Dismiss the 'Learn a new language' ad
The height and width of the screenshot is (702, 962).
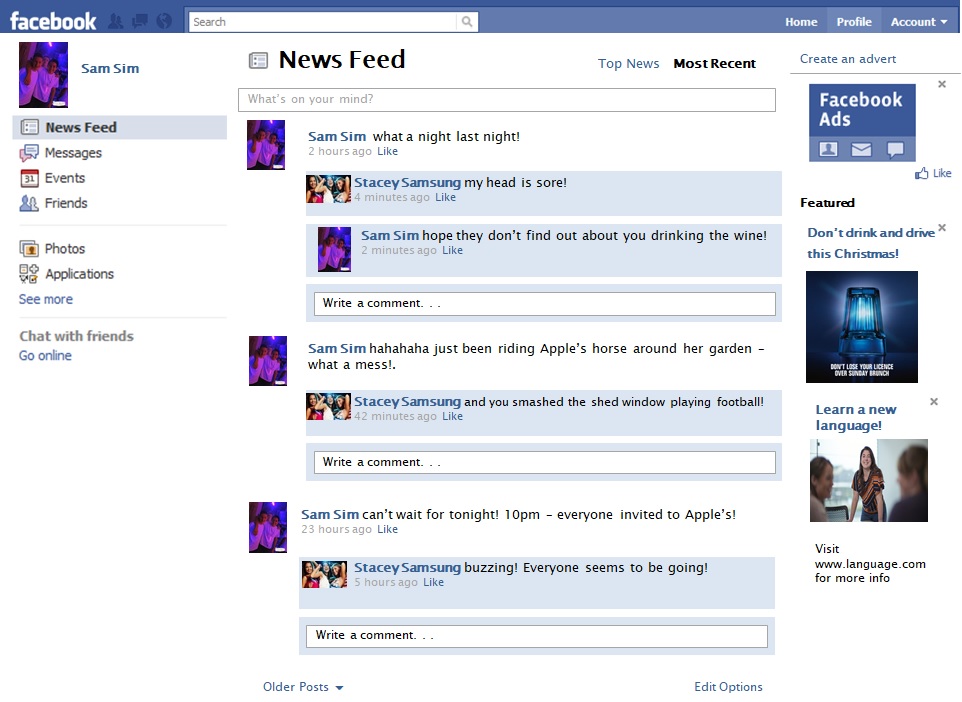point(934,402)
